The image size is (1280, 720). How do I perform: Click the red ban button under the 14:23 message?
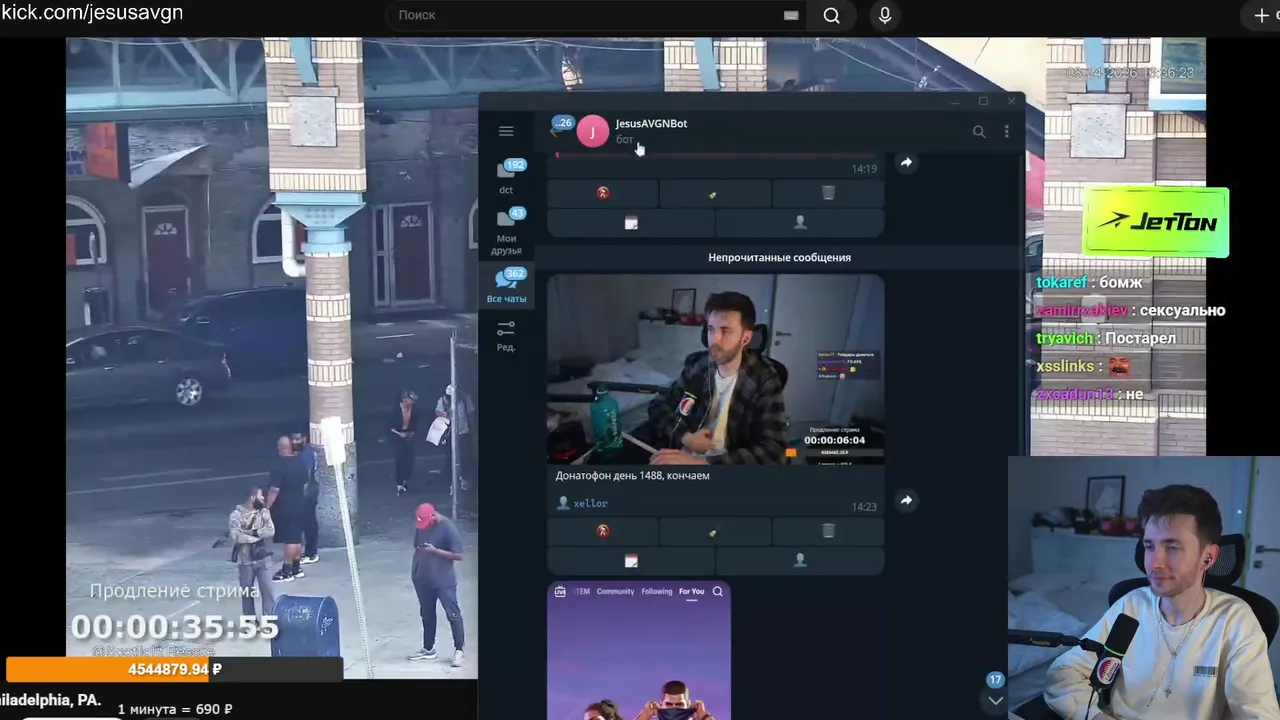pos(603,531)
